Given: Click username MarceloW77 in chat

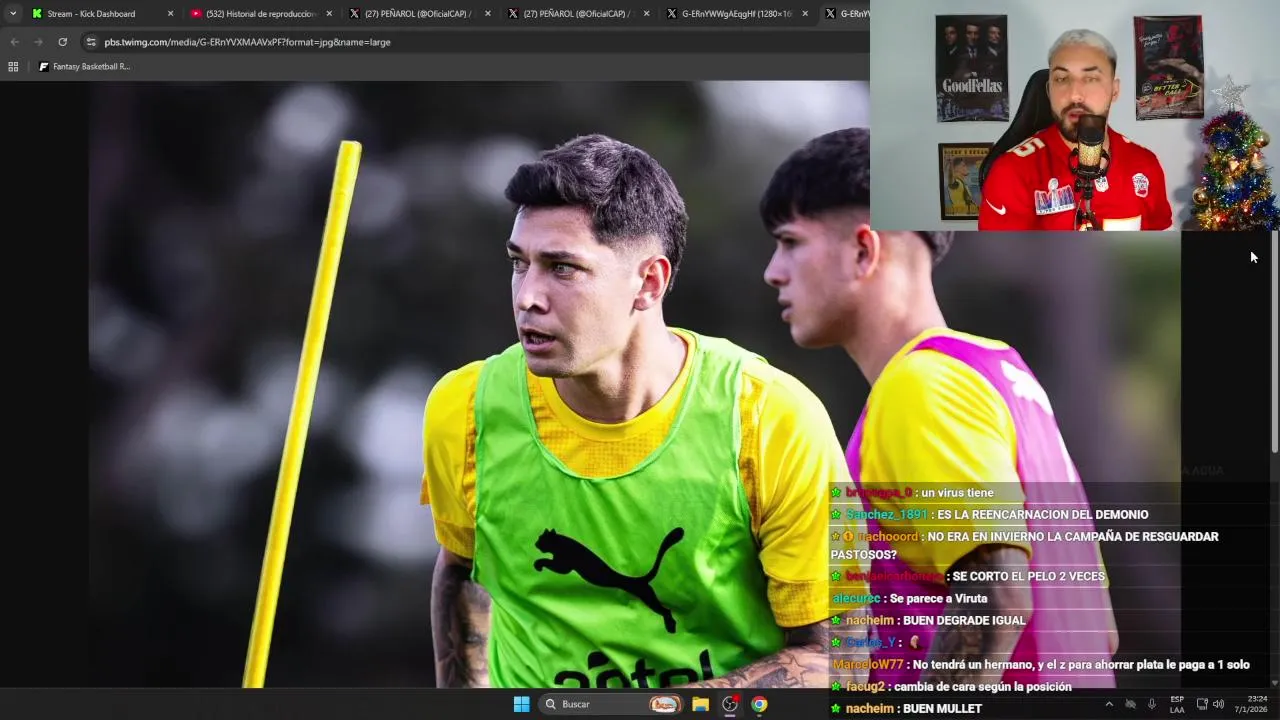Looking at the screenshot, I should click(x=868, y=665).
